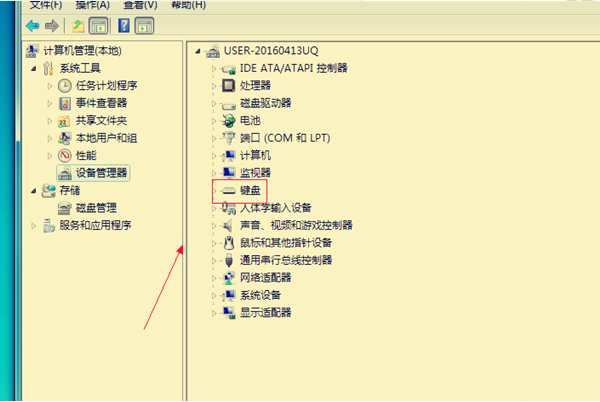Screen dimensions: 600x402
Task: Expand the 显示适配器 device category
Action: (213, 312)
